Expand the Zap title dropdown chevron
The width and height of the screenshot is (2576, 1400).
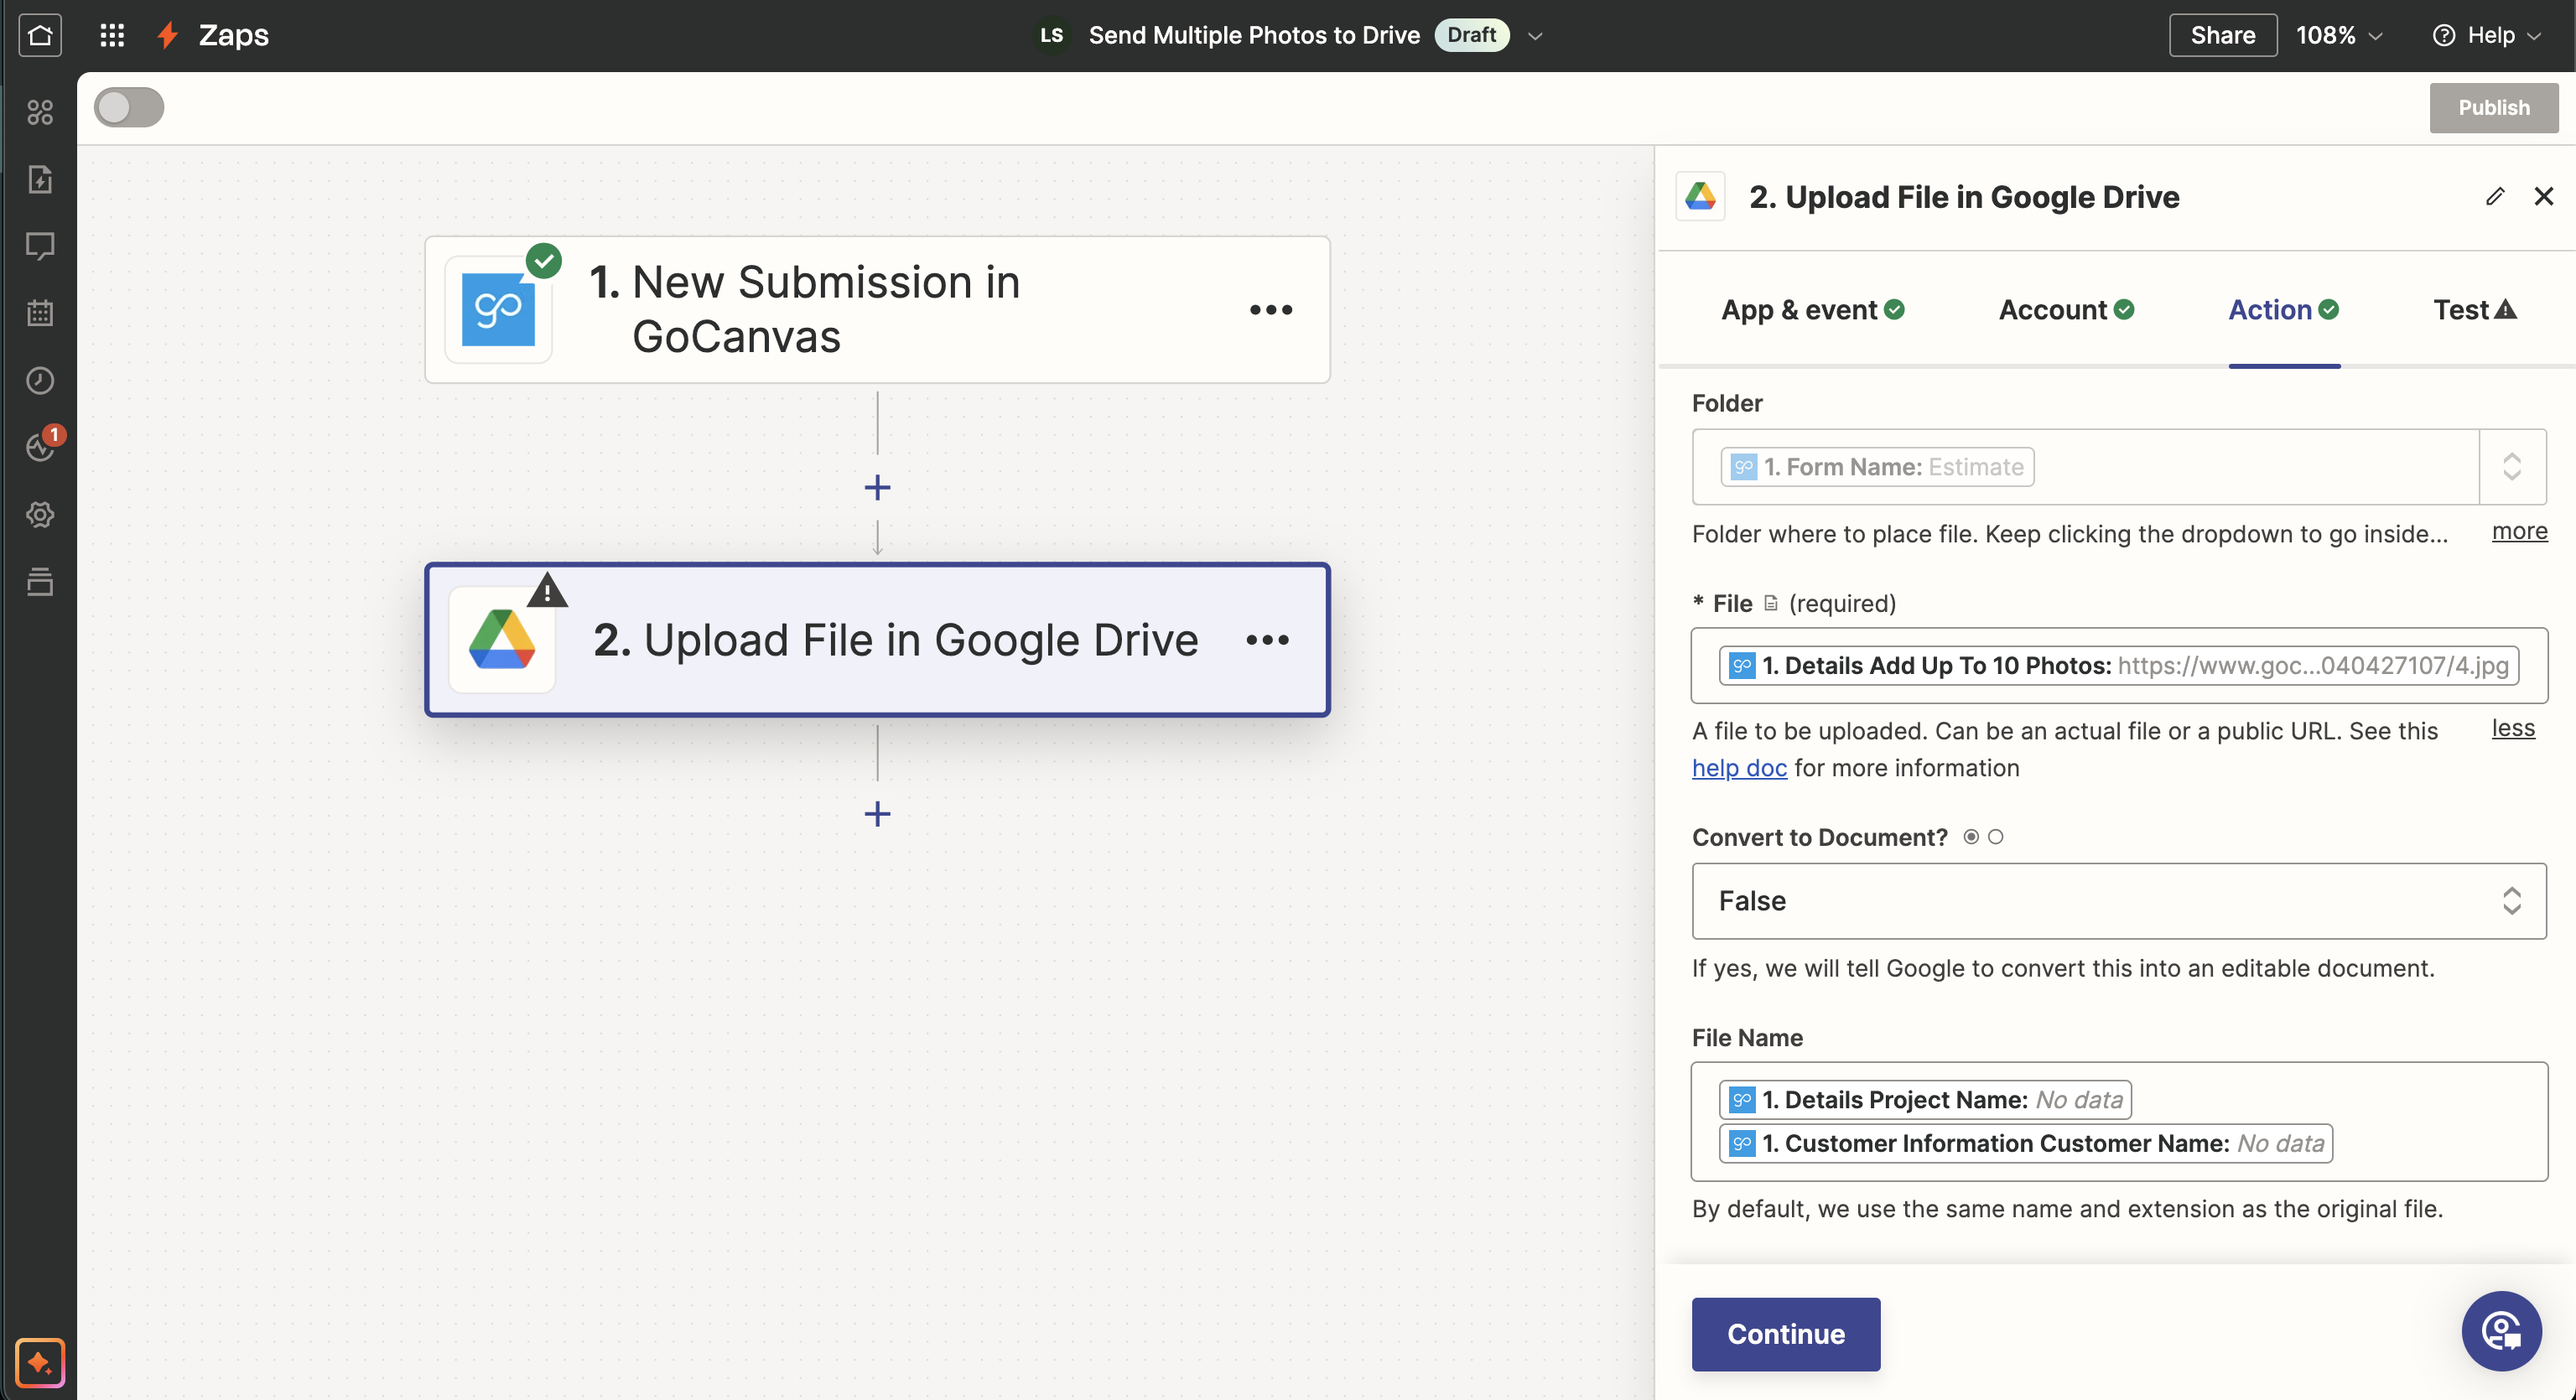tap(1536, 36)
